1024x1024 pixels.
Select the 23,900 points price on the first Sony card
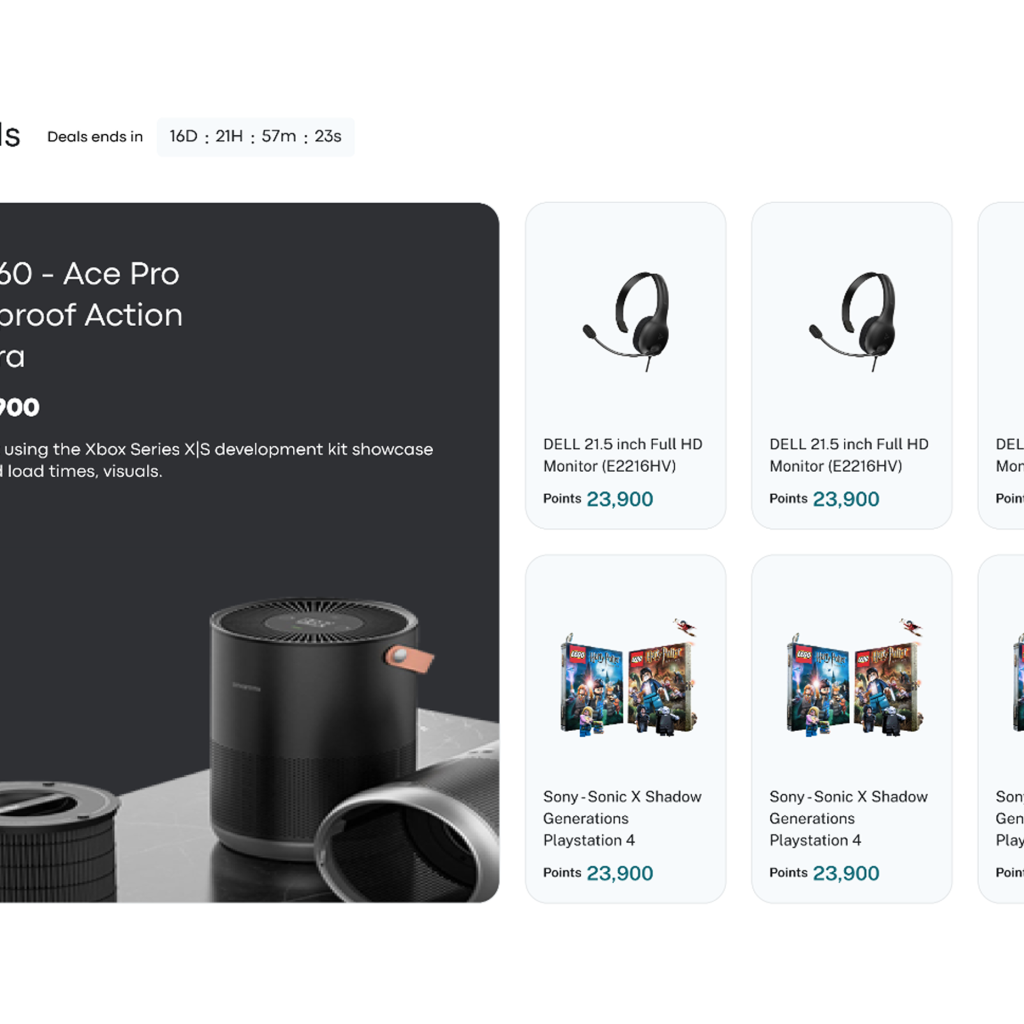(619, 873)
